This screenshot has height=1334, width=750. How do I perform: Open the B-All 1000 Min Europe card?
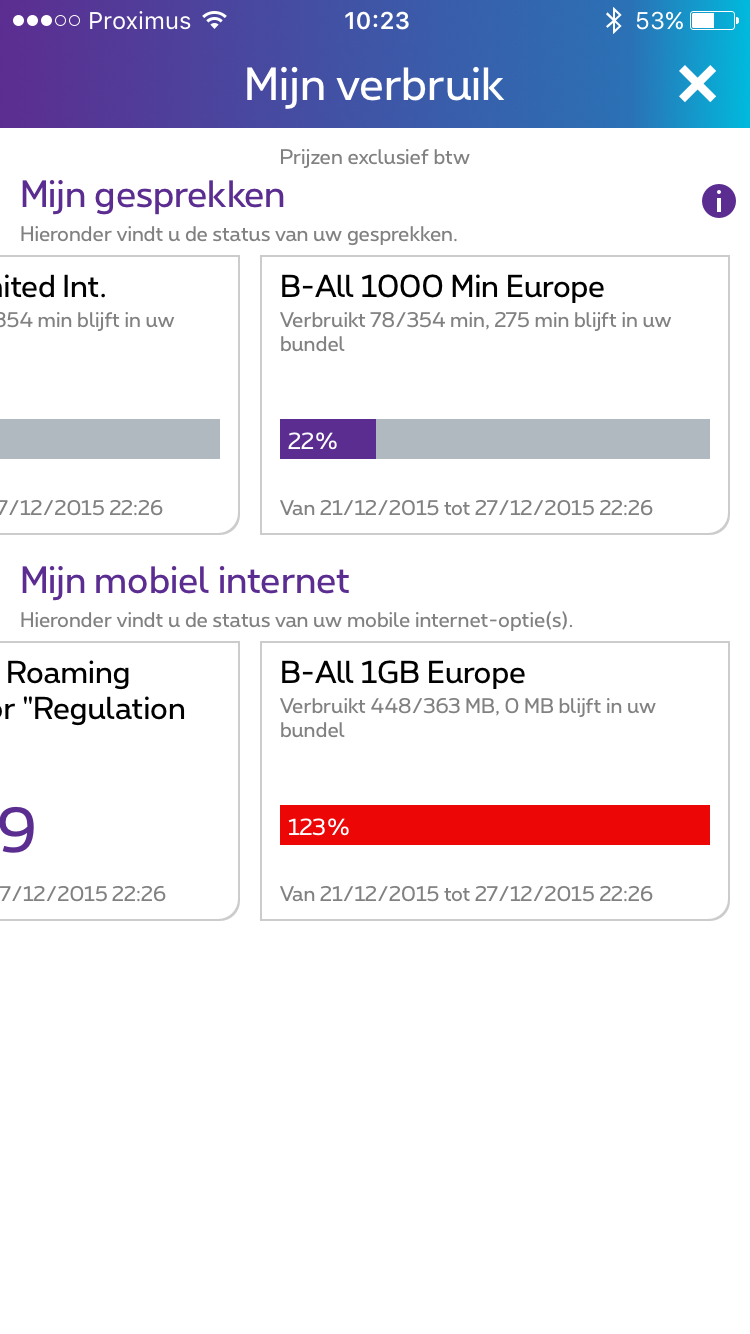494,394
